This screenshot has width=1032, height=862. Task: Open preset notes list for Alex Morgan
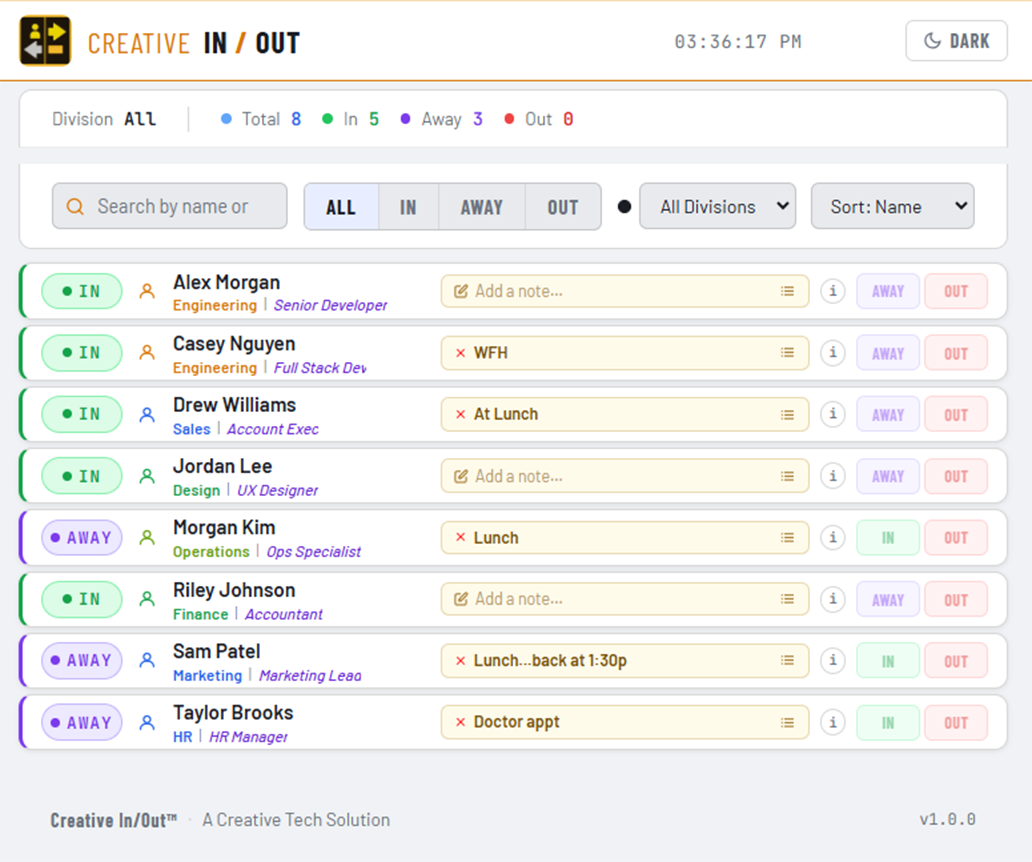coord(787,291)
